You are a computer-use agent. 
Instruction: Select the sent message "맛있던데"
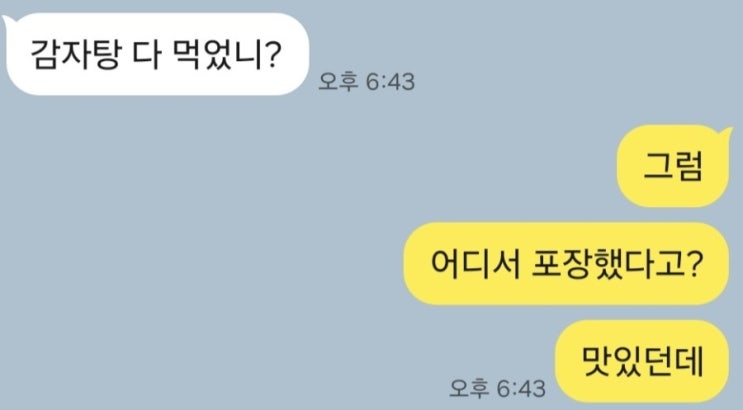click(642, 361)
